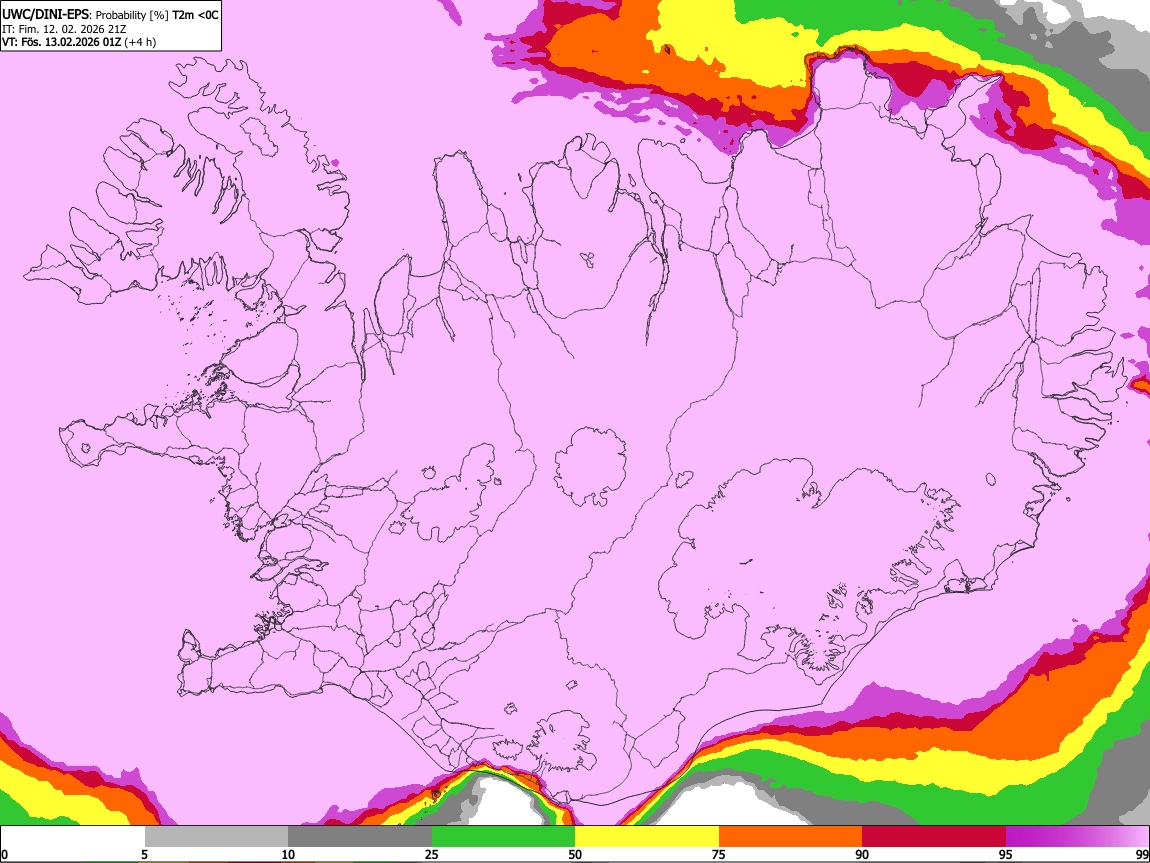
Task: Click the 'T2m <0C' parameter label
Action: coord(195,15)
